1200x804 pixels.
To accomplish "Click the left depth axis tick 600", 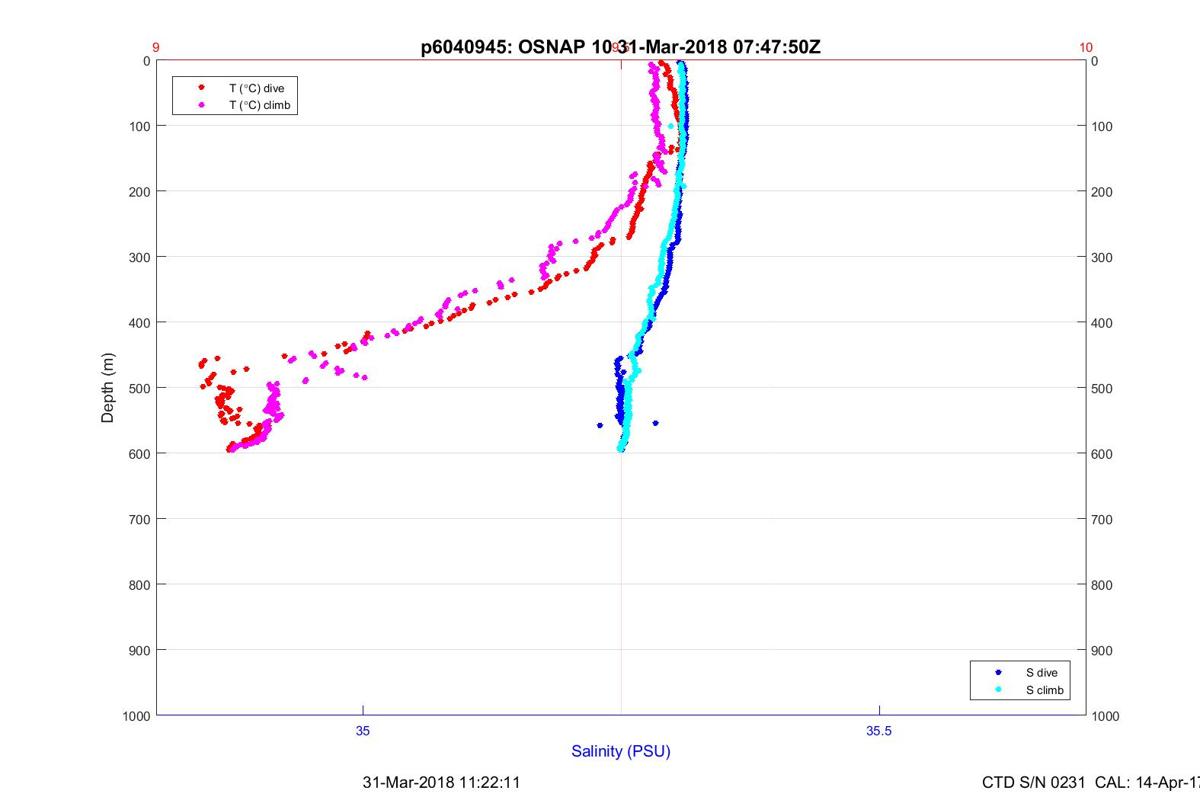I will coord(139,453).
